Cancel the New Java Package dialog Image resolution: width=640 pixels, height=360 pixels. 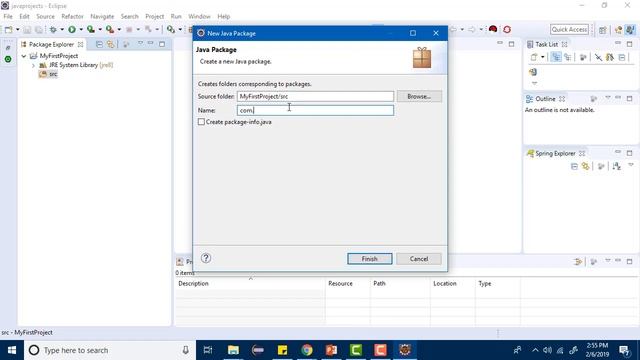pyautogui.click(x=419, y=259)
